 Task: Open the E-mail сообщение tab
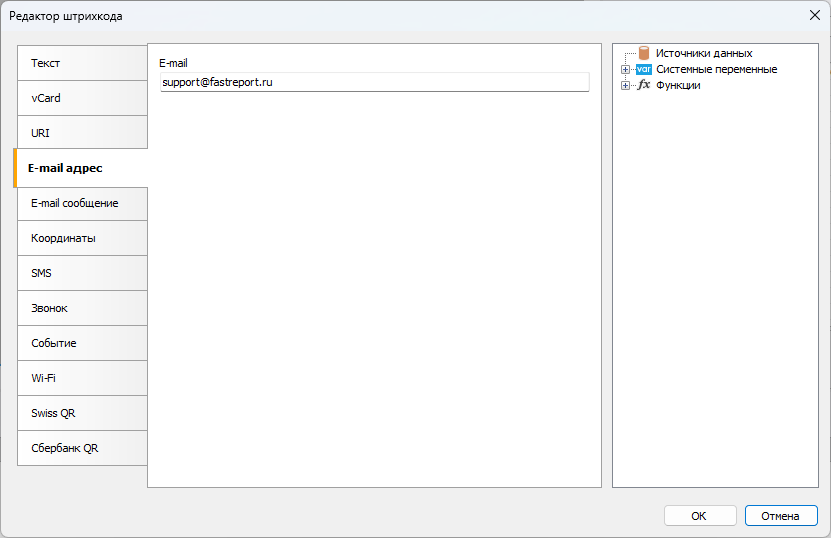coord(82,203)
